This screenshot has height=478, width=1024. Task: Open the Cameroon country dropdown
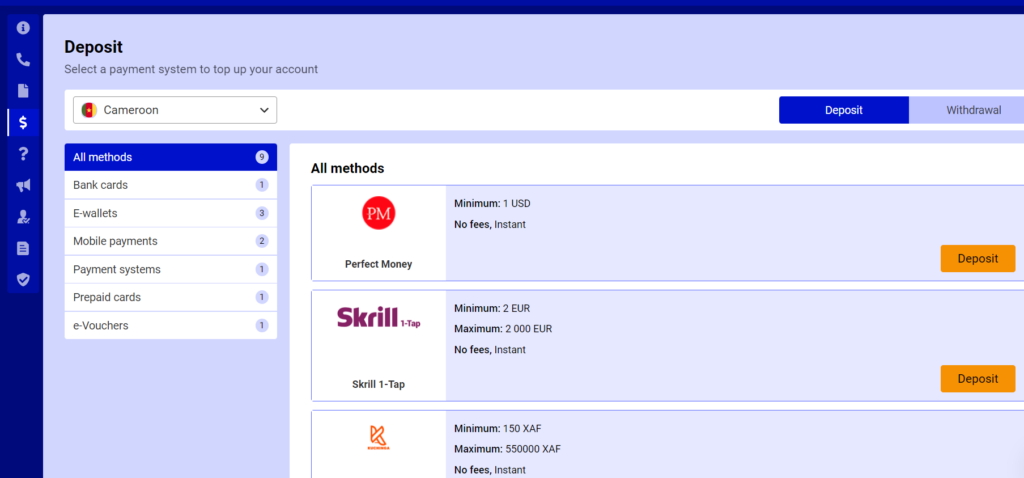click(175, 110)
